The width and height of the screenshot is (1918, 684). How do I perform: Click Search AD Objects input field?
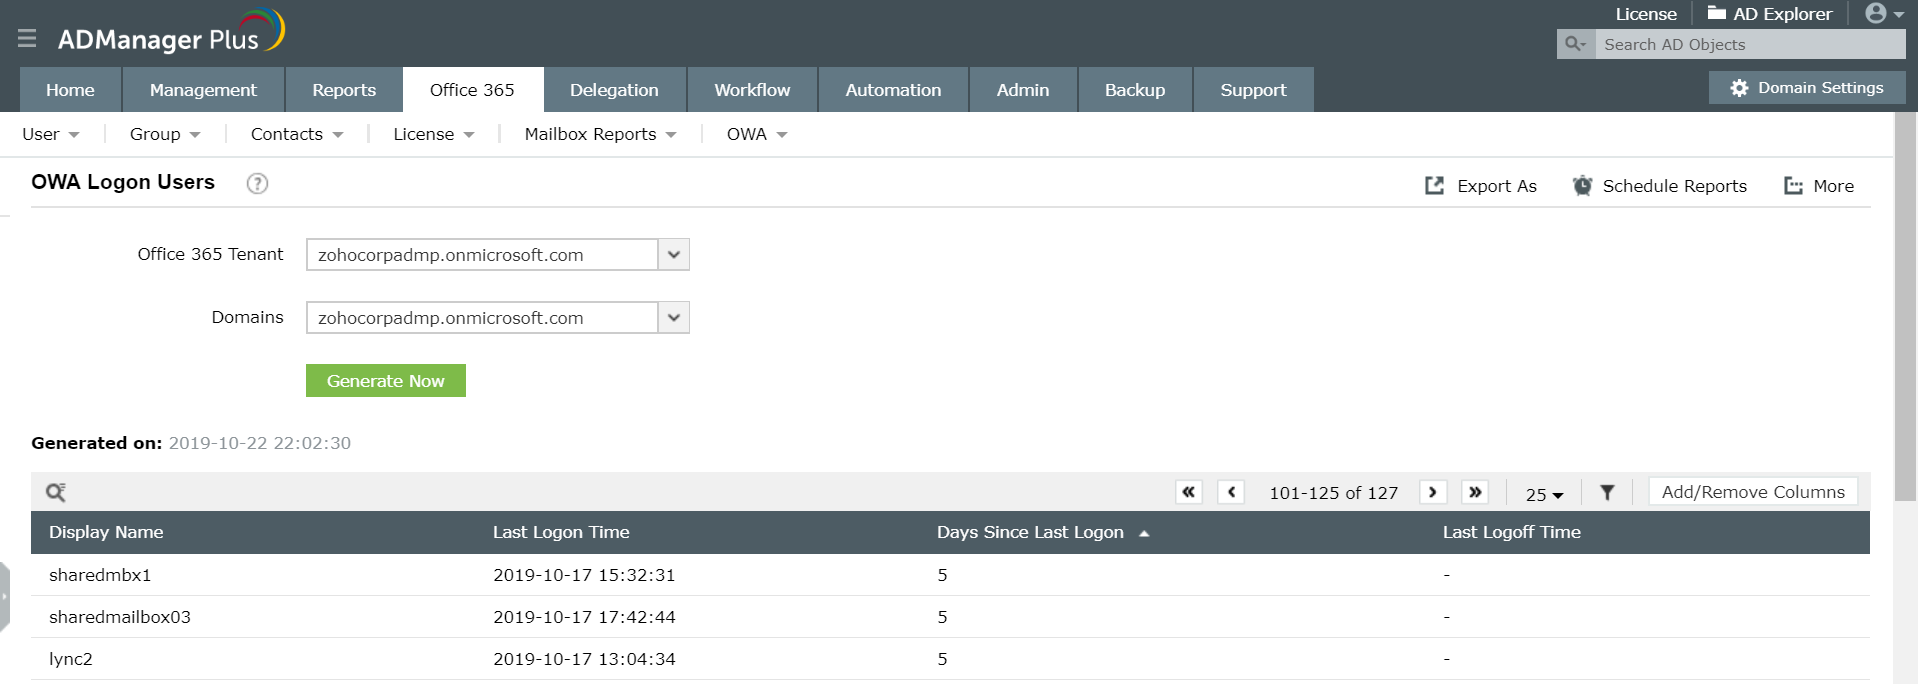click(x=1750, y=44)
